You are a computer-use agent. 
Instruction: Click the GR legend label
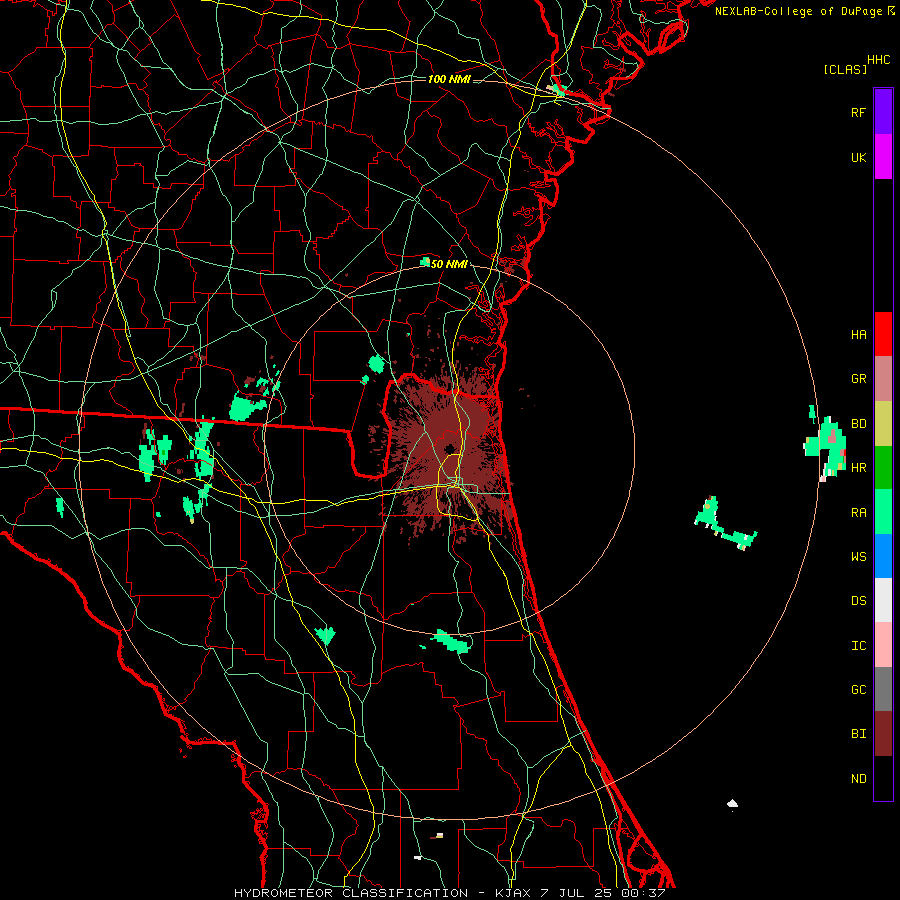(858, 379)
